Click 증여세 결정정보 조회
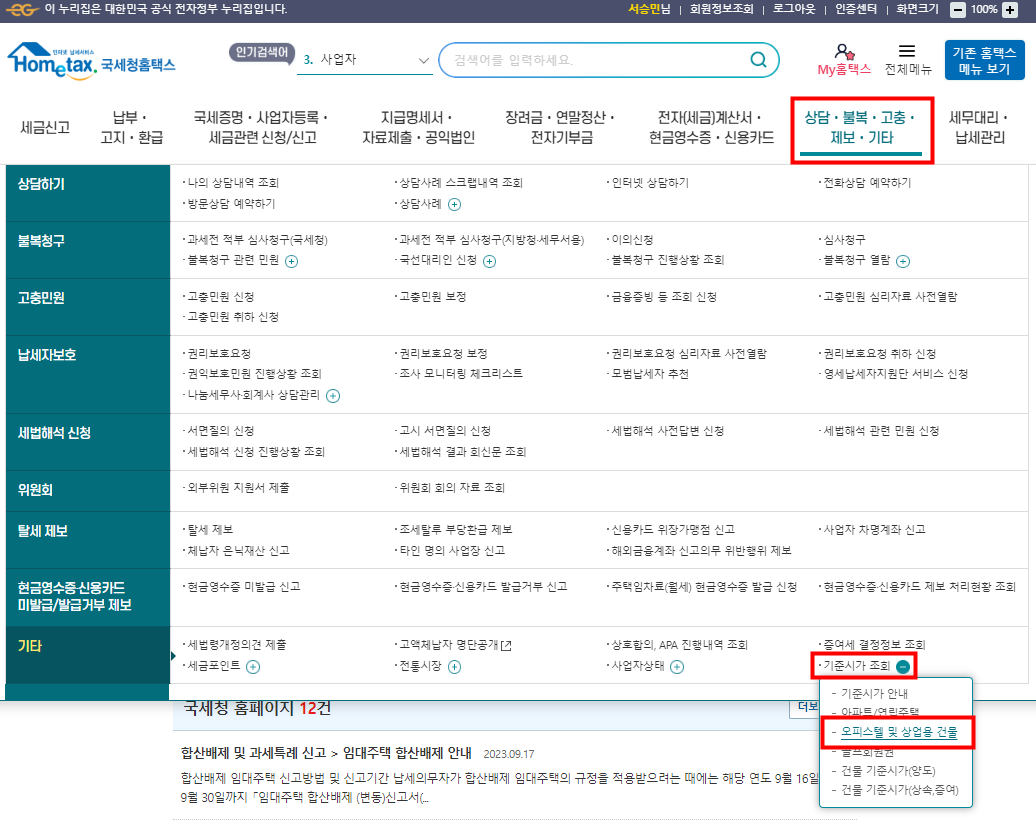 [x=874, y=645]
